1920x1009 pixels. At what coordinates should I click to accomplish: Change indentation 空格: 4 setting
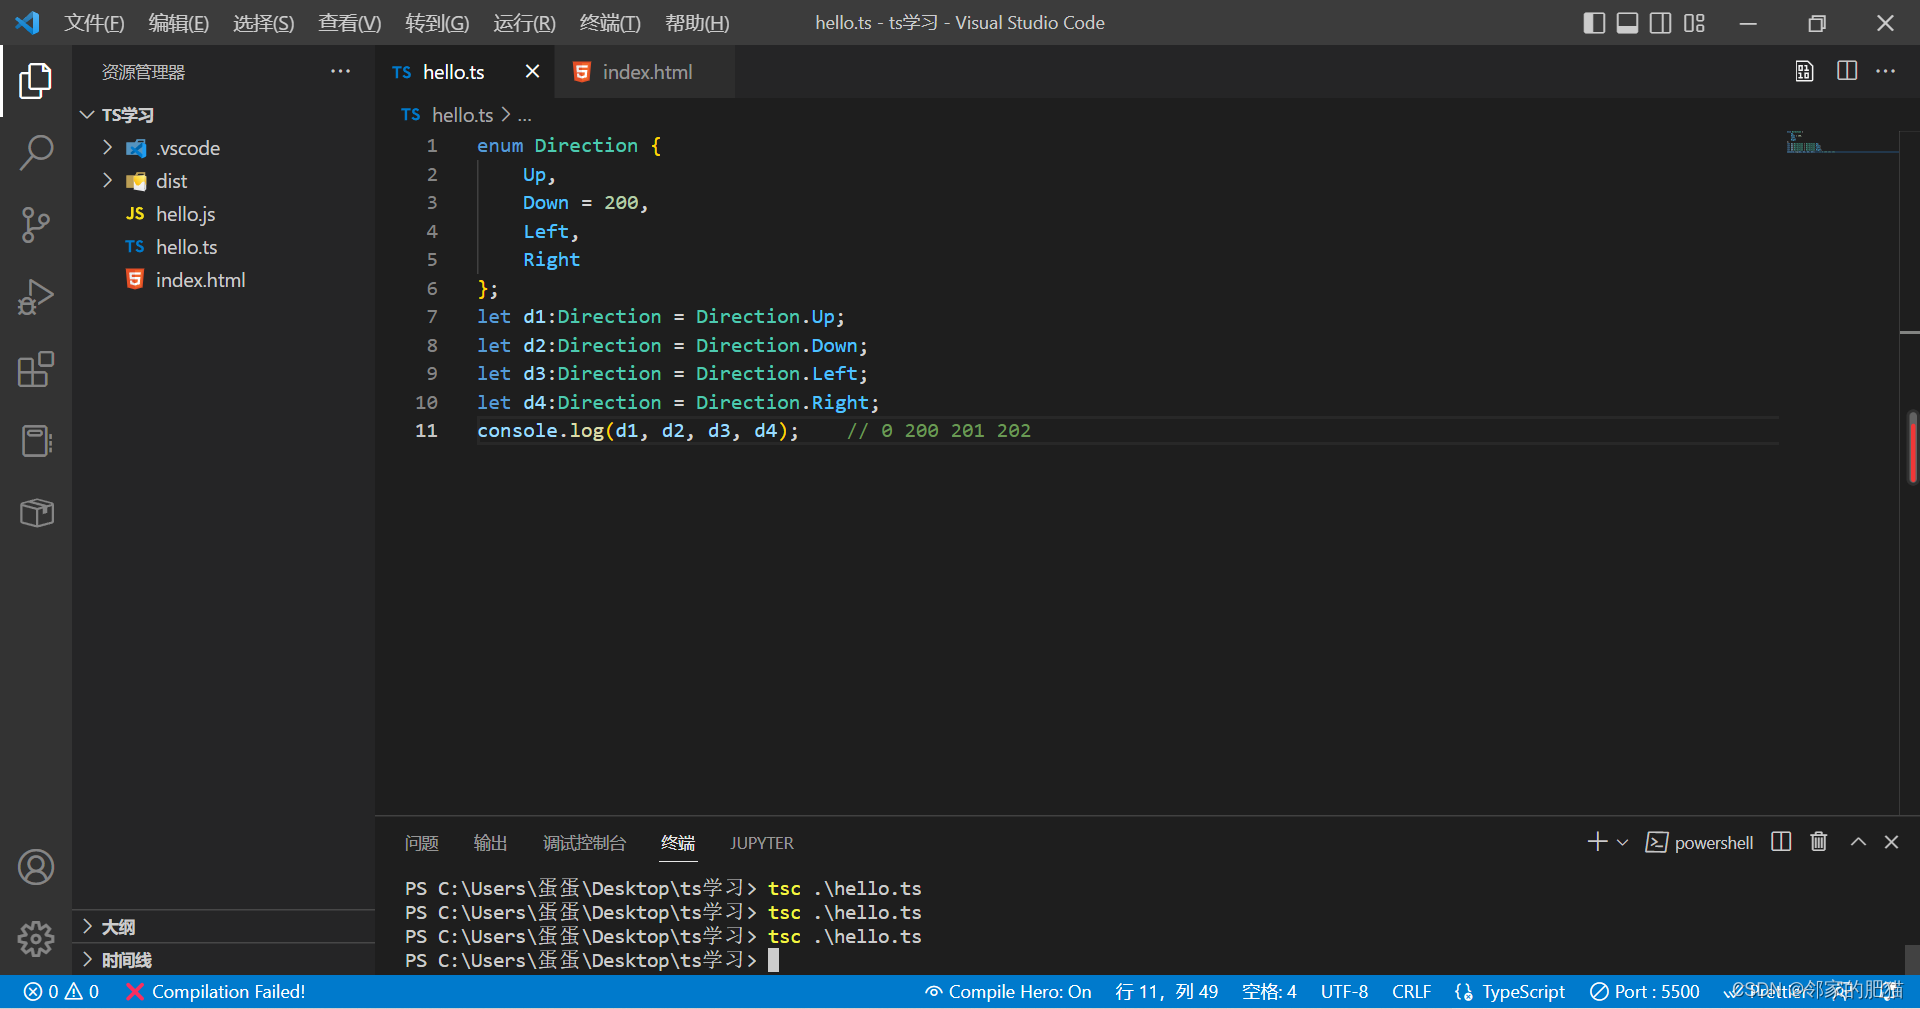(x=1269, y=992)
